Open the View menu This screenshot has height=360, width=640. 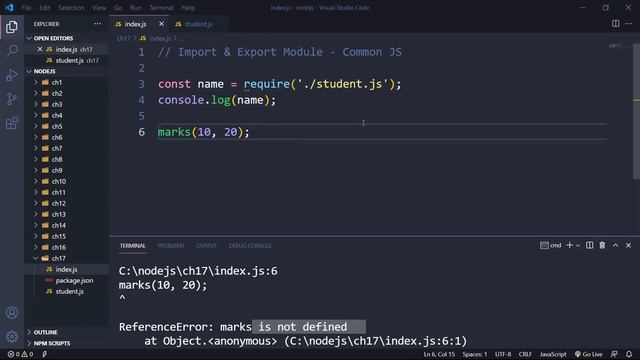coord(99,8)
